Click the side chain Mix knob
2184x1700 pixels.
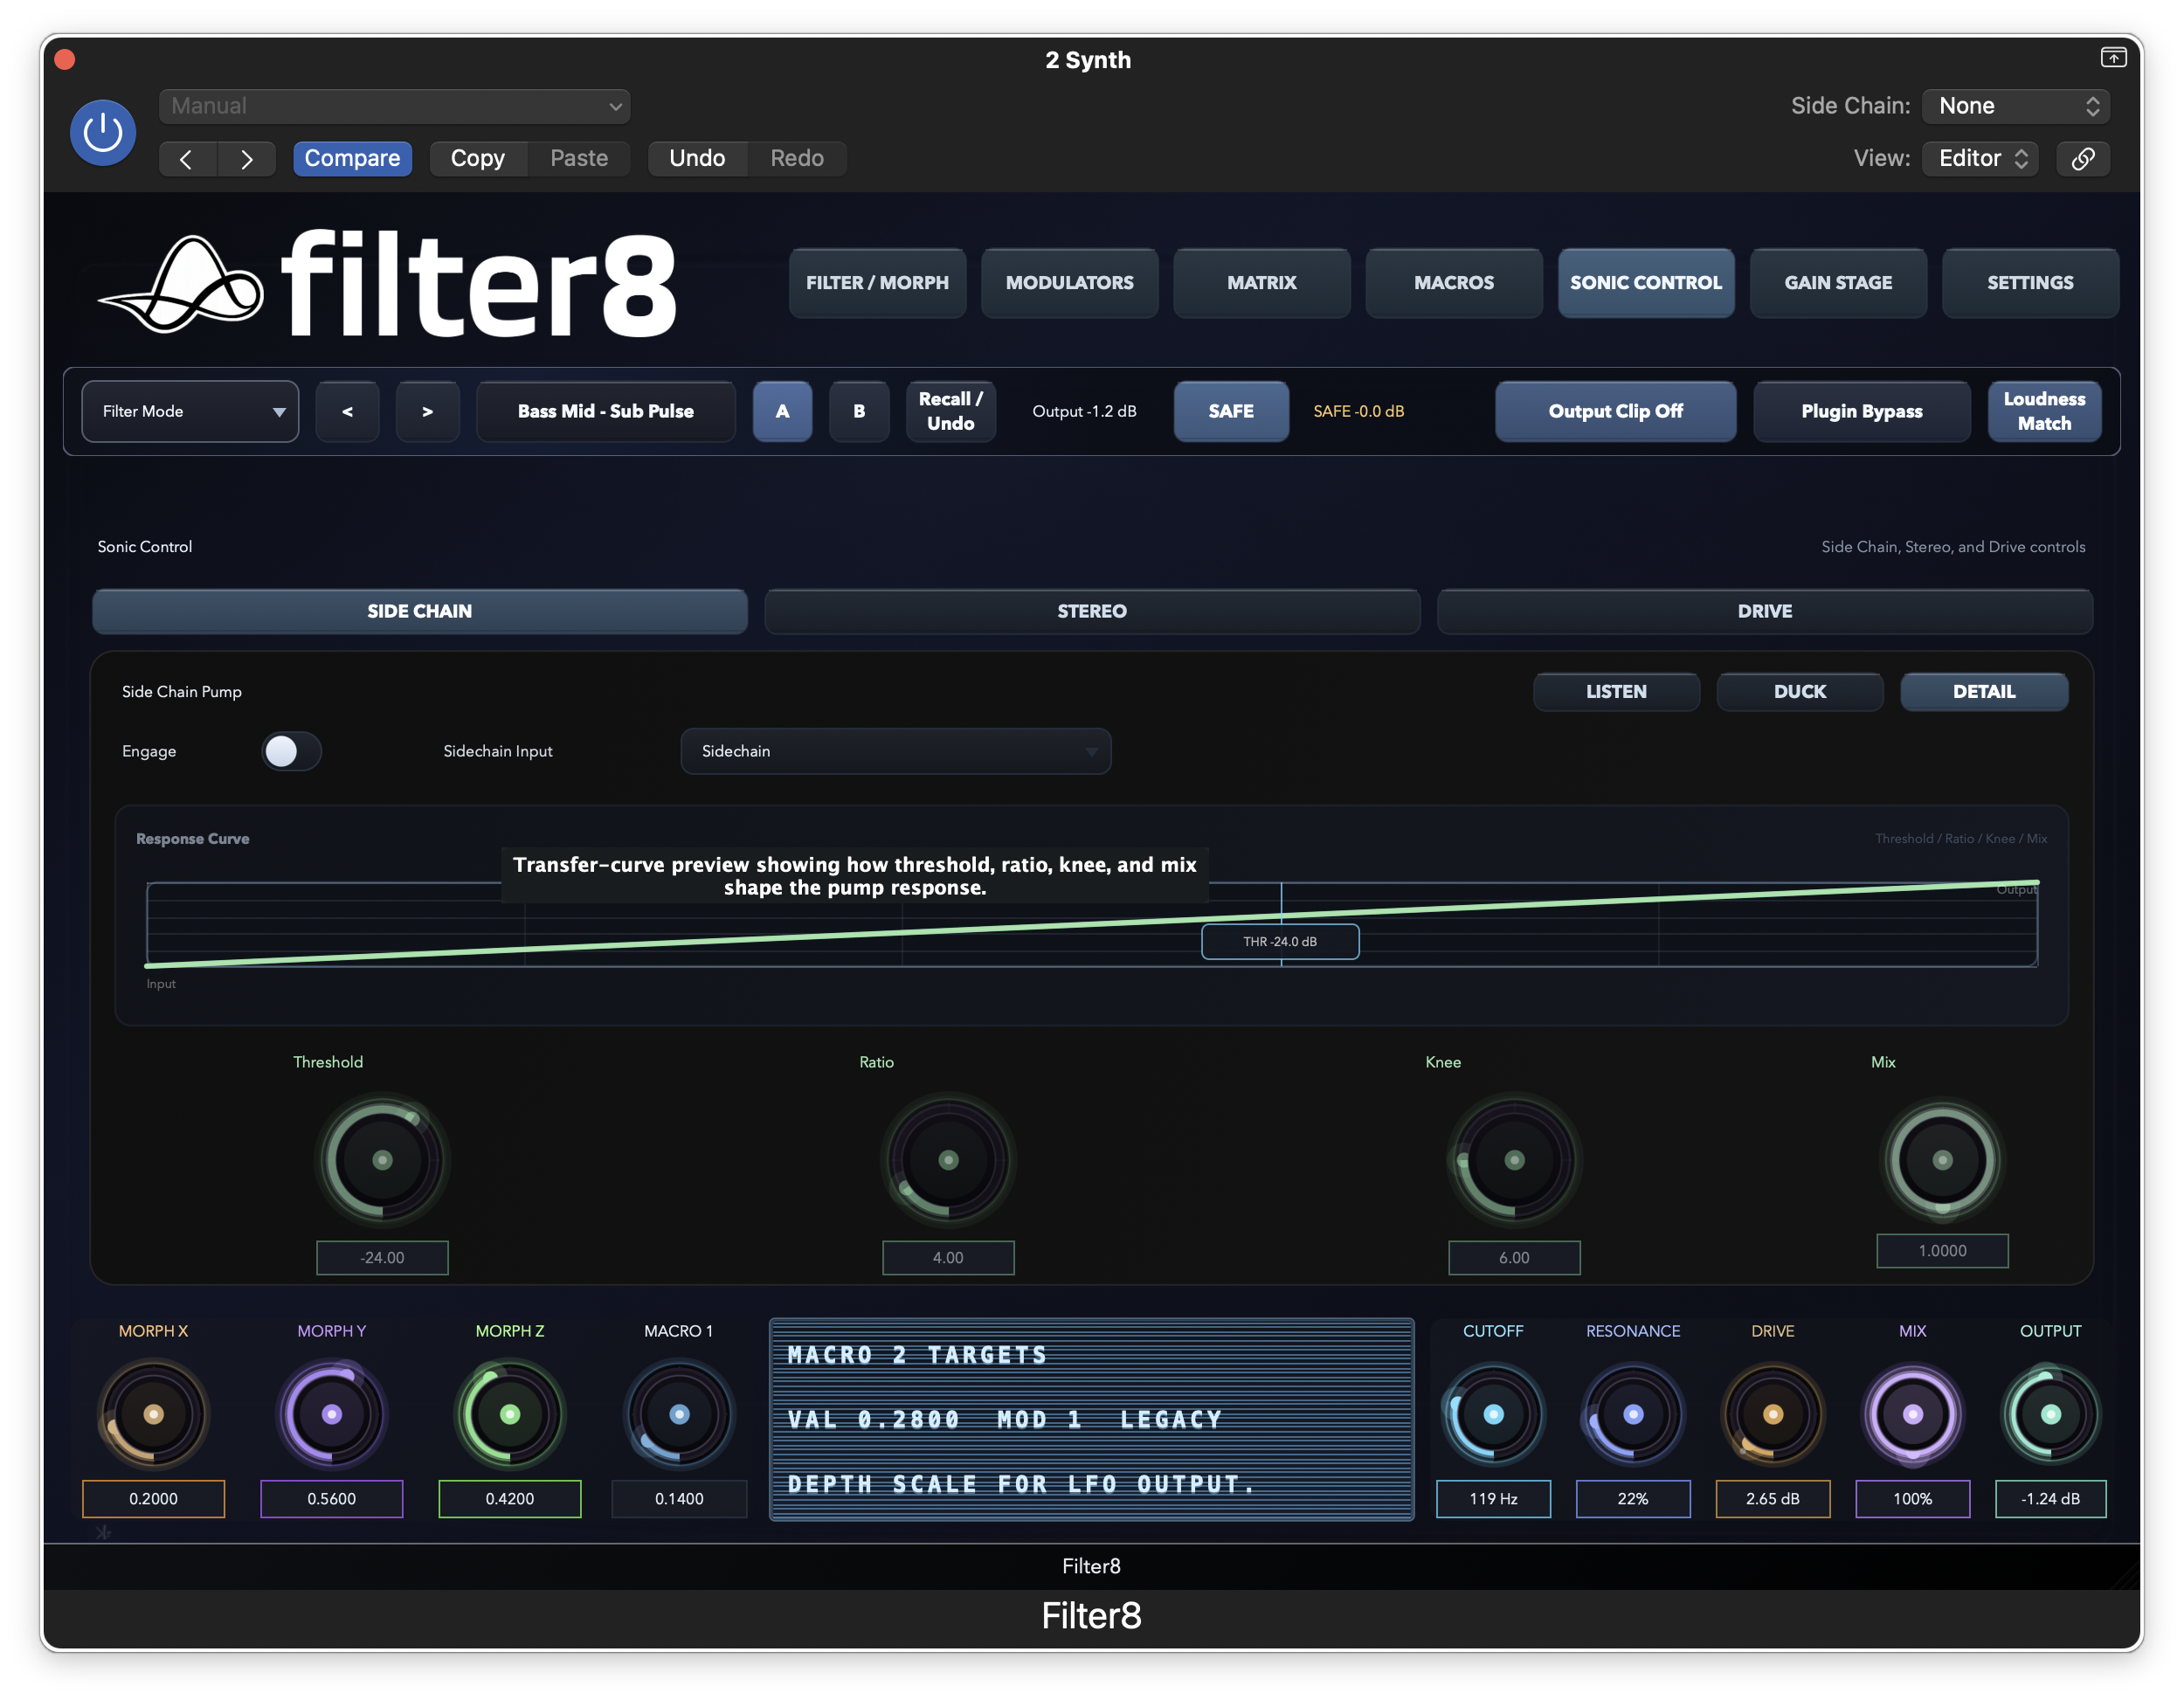coord(1942,1160)
